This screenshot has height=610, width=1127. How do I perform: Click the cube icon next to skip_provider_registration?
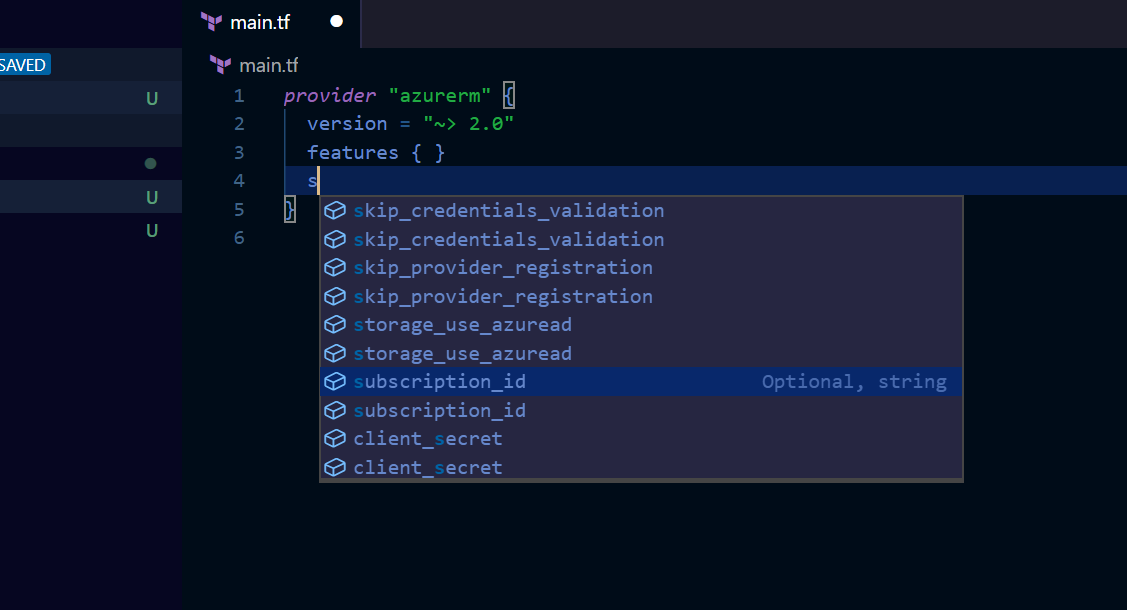[335, 267]
